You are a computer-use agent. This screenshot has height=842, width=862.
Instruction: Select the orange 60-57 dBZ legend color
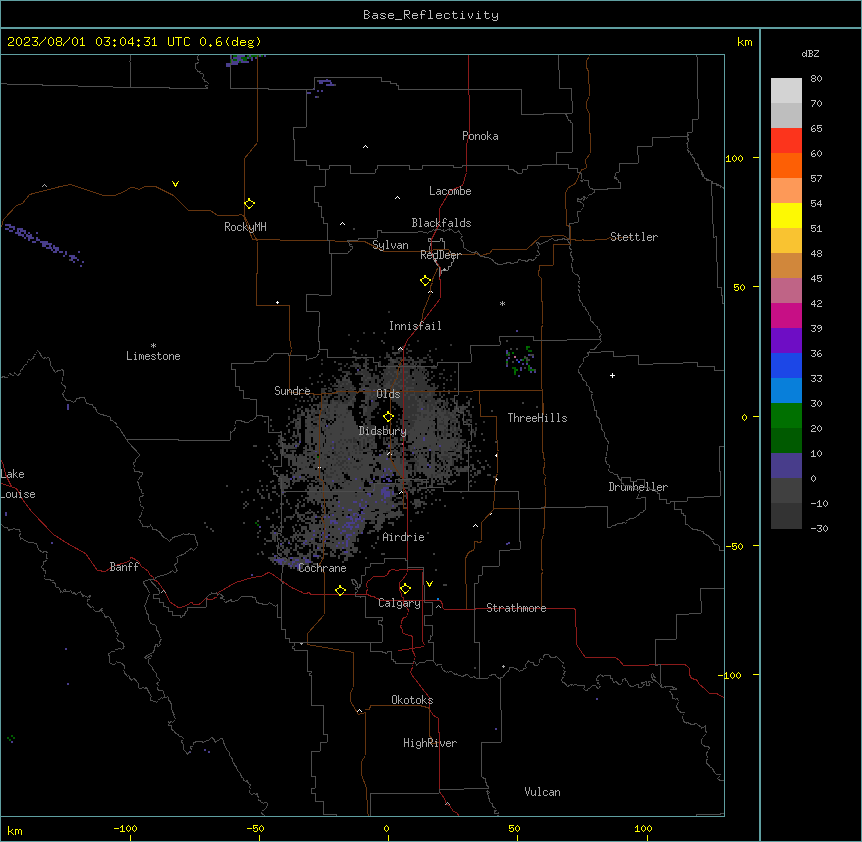[x=786, y=165]
